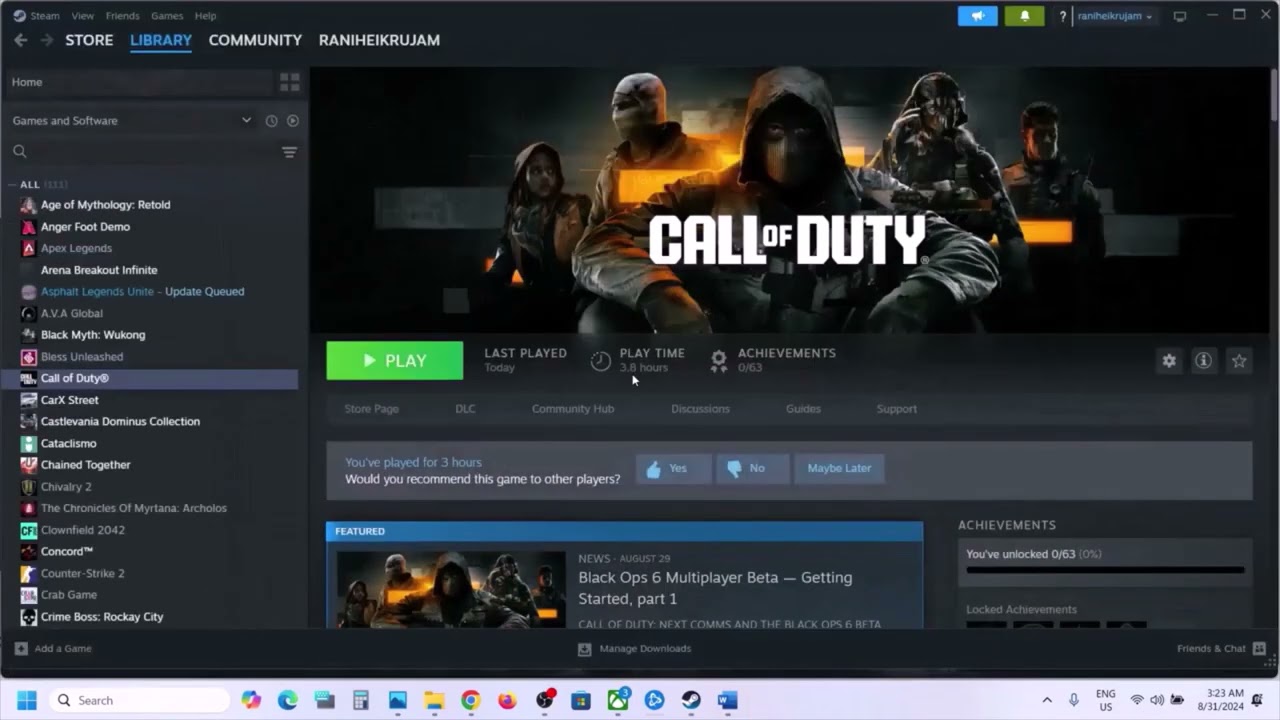This screenshot has height=720, width=1280.
Task: Click the Windows Start button
Action: [x=26, y=700]
